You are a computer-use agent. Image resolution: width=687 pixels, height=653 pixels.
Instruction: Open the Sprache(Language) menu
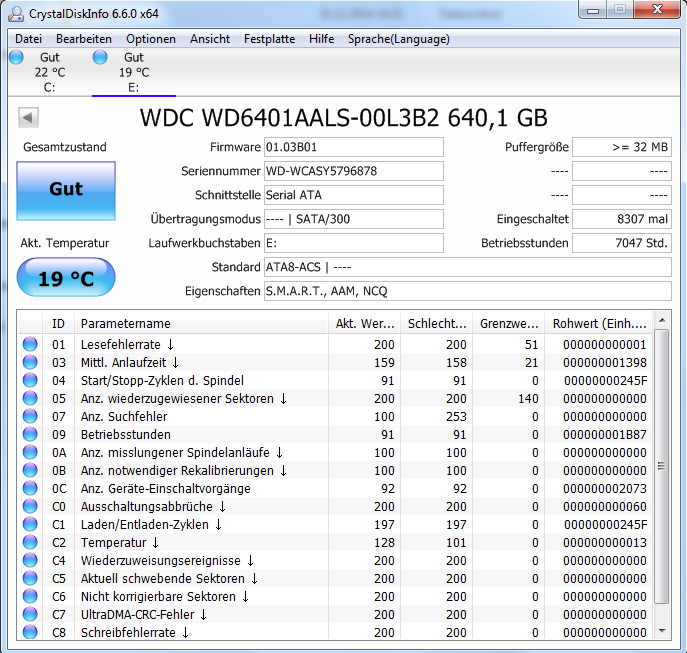click(399, 39)
